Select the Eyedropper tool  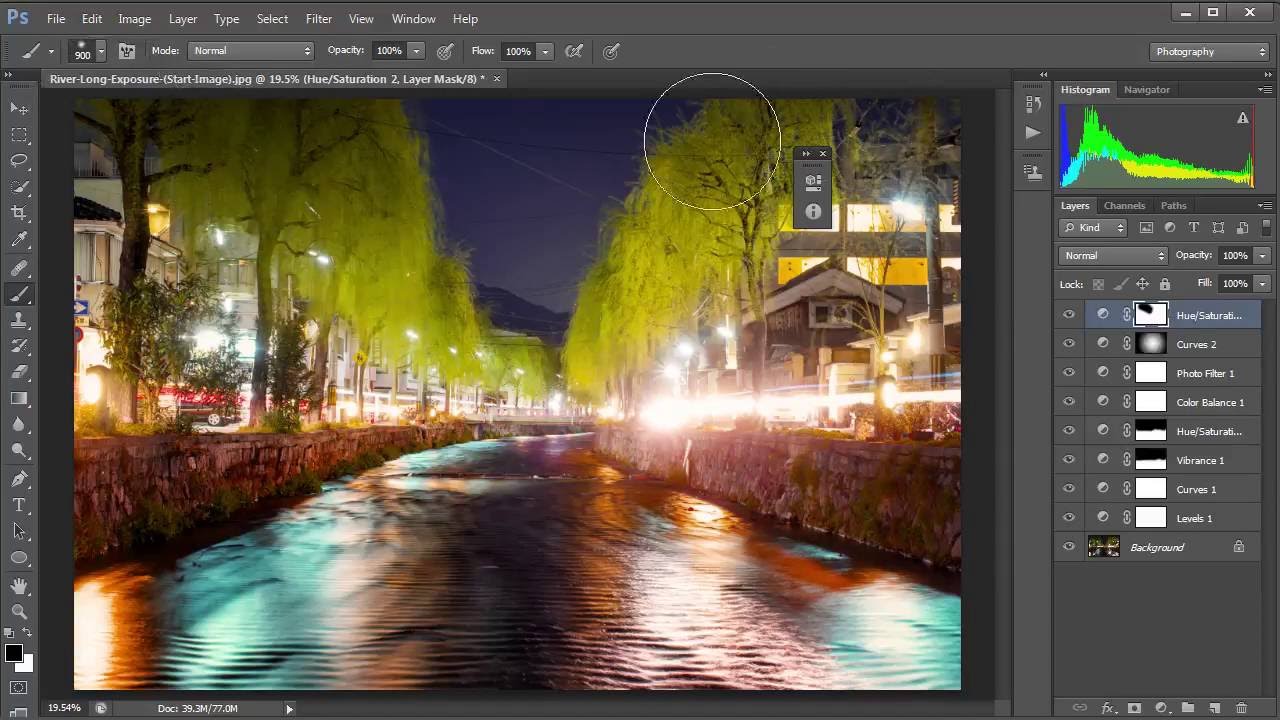pos(19,240)
